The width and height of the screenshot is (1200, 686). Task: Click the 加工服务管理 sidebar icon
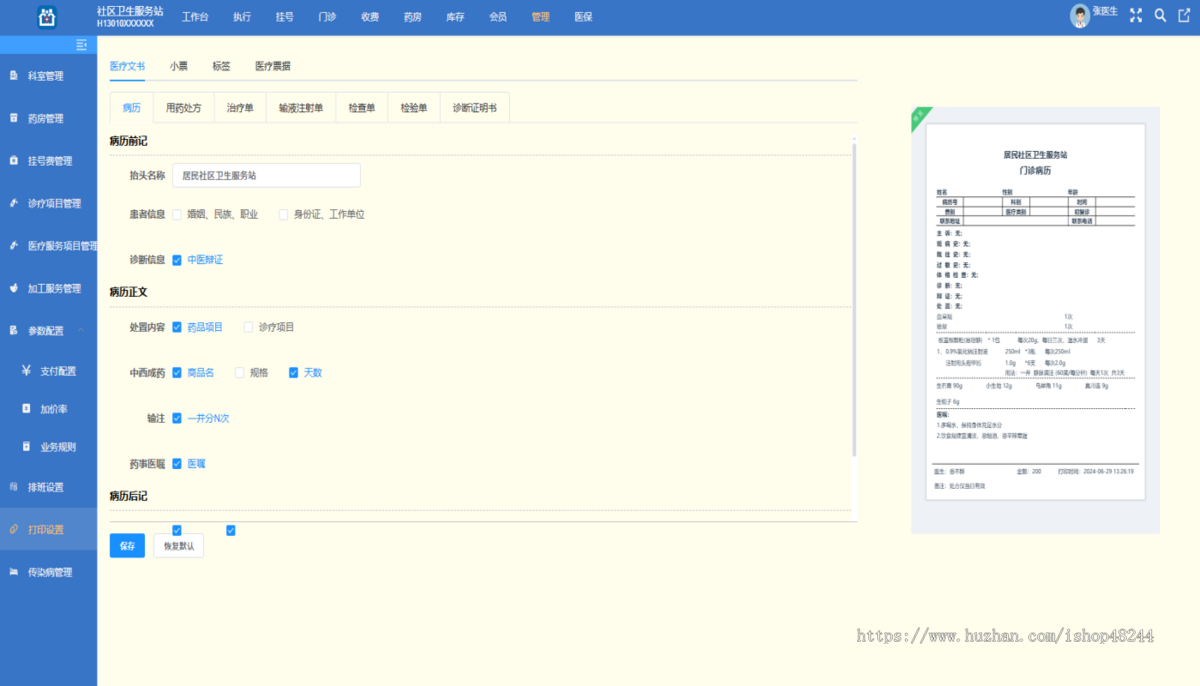[13, 288]
